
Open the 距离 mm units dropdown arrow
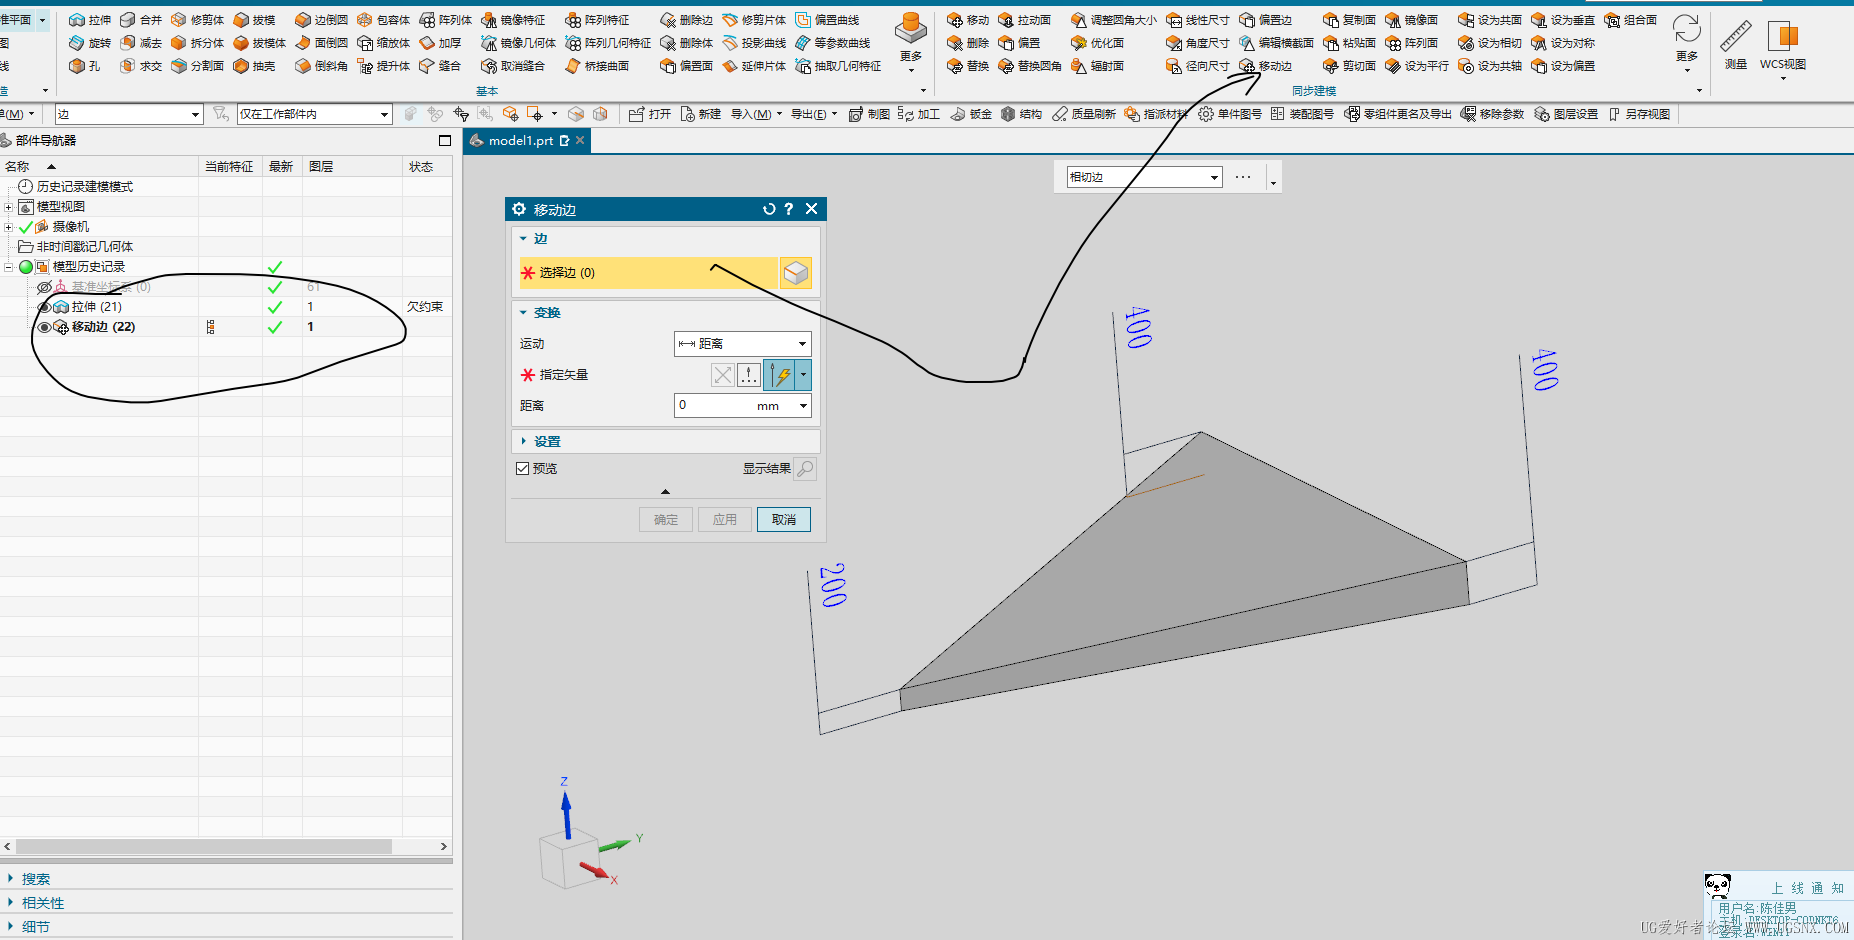click(x=803, y=406)
